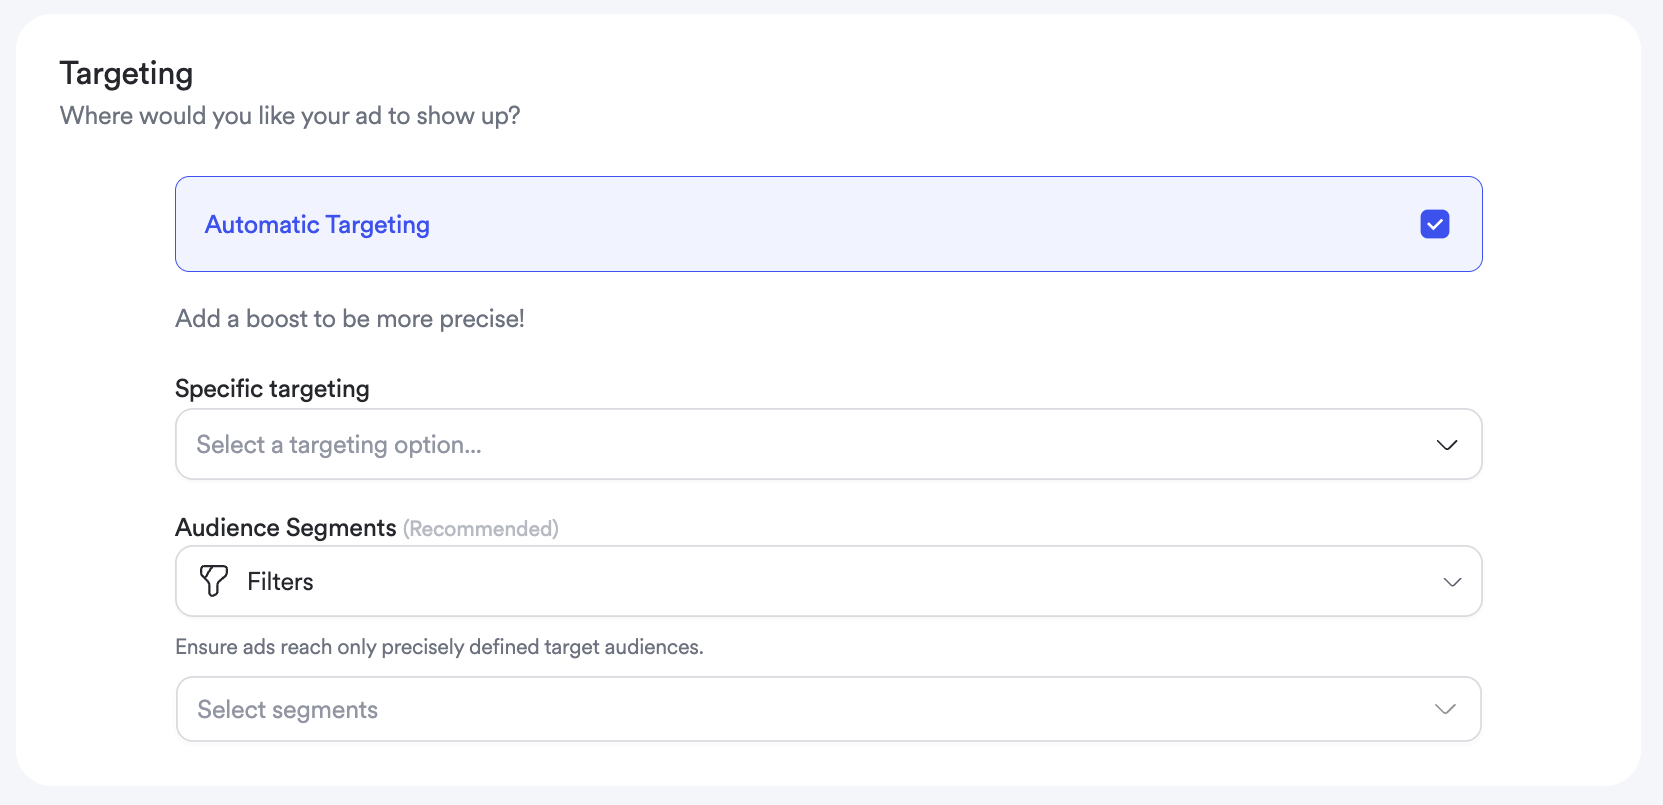Click the Select segments placeholder text
Image resolution: width=1663 pixels, height=805 pixels.
287,709
